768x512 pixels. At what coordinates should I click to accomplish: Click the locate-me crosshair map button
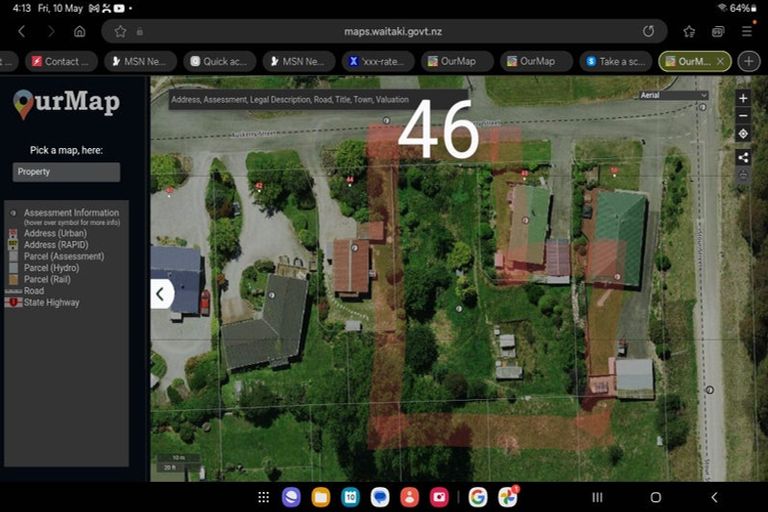click(742, 134)
